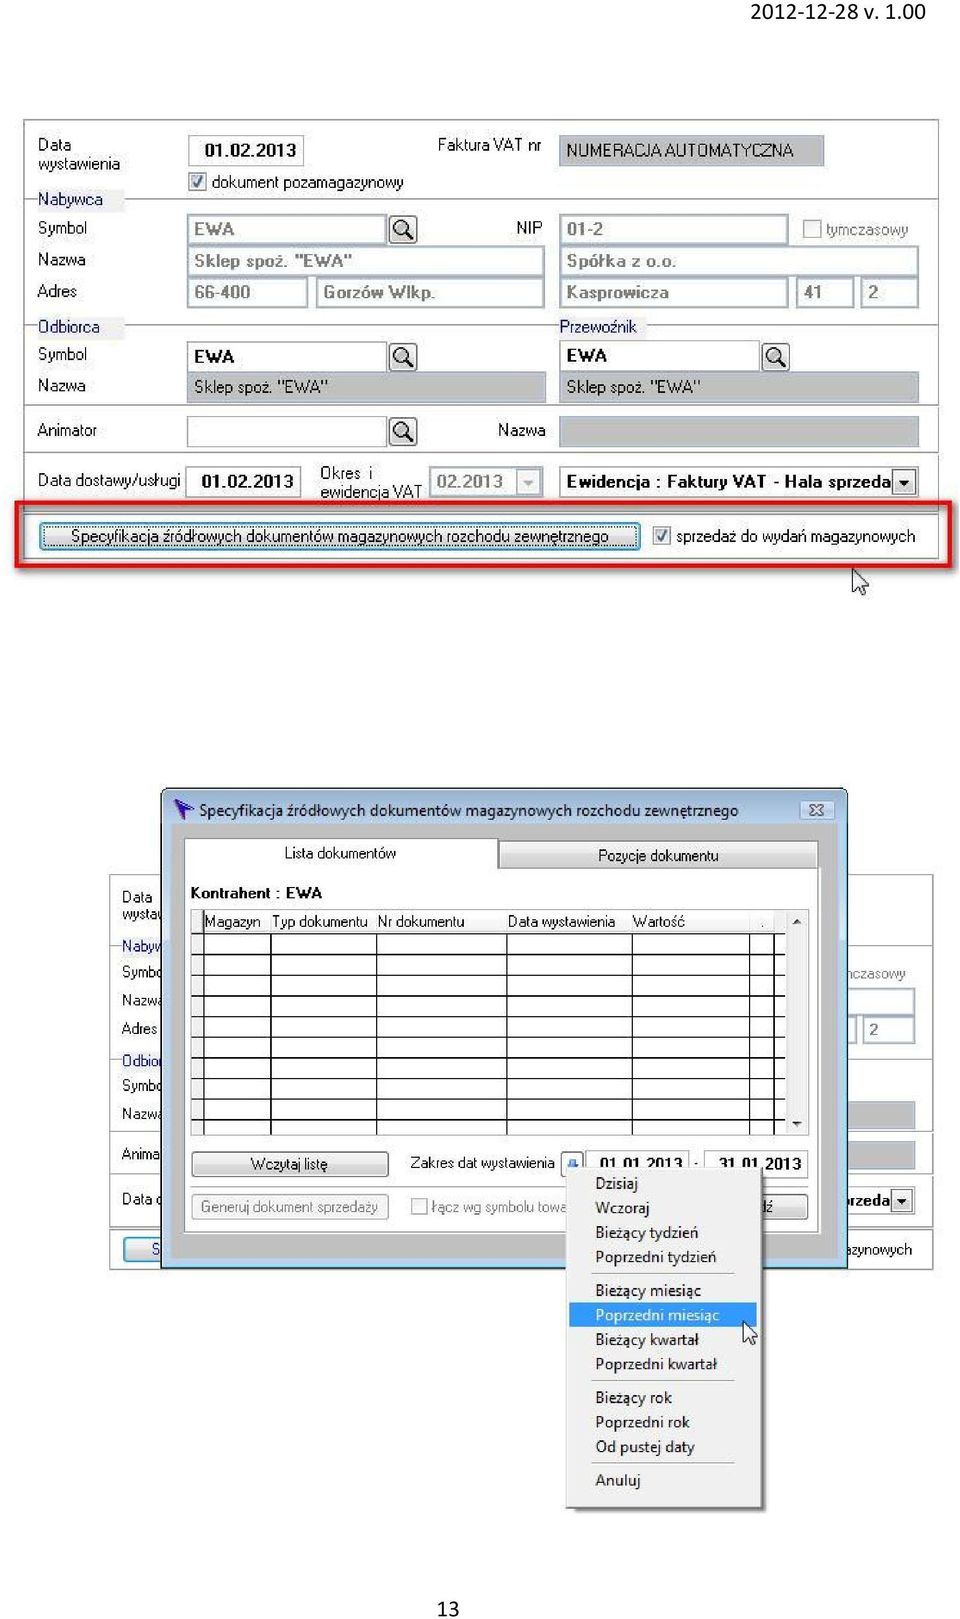Click Przewoźnik symbol field EWA
The height and width of the screenshot is (1619, 960).
[660, 356]
